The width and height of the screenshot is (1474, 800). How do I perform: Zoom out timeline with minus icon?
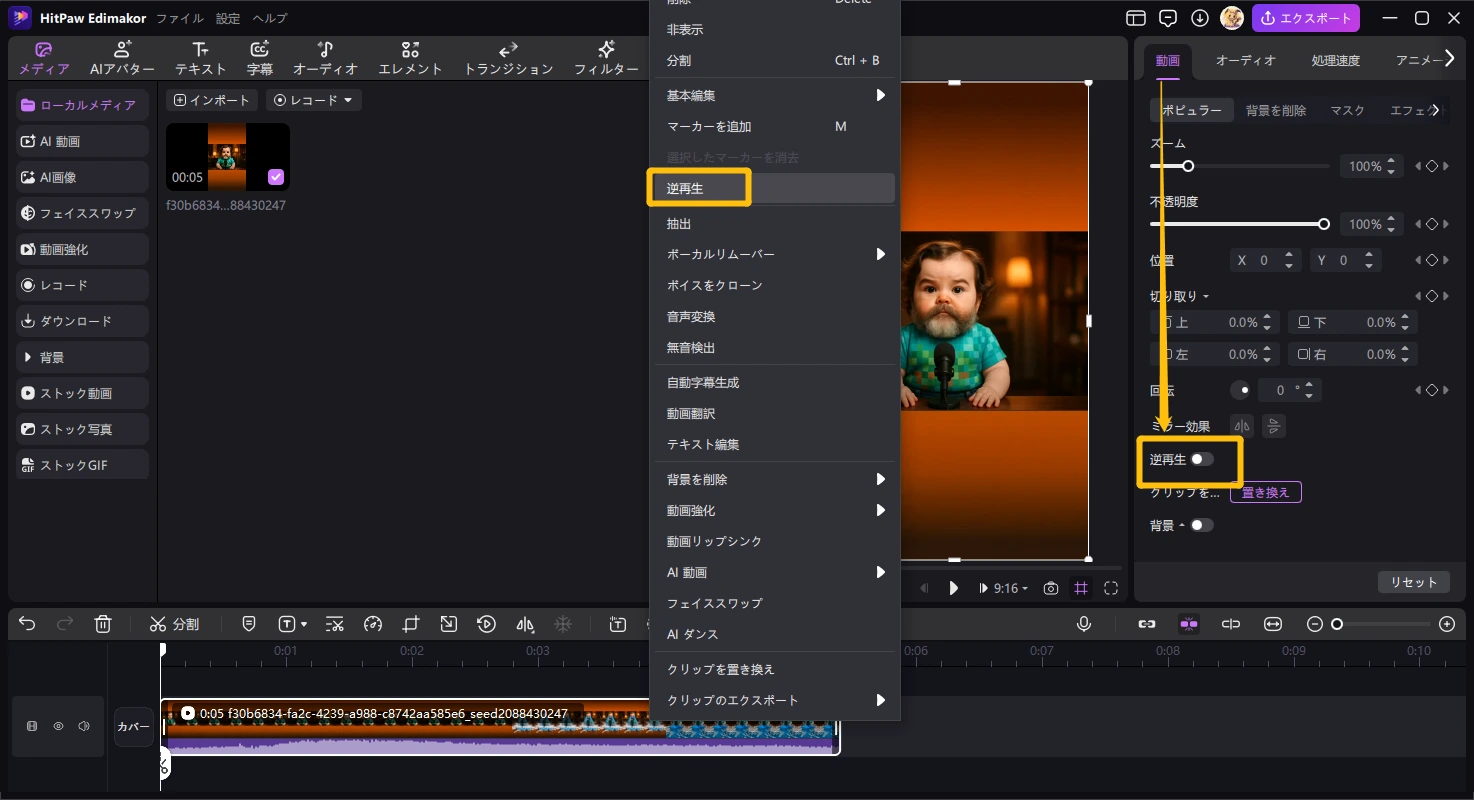coord(1315,624)
